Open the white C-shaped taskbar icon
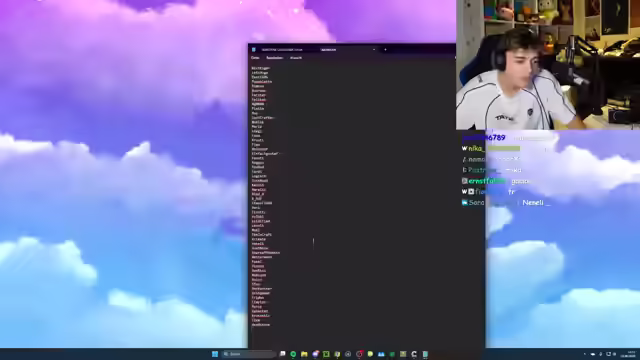Viewport: 640px width, 360px height. coord(414,354)
